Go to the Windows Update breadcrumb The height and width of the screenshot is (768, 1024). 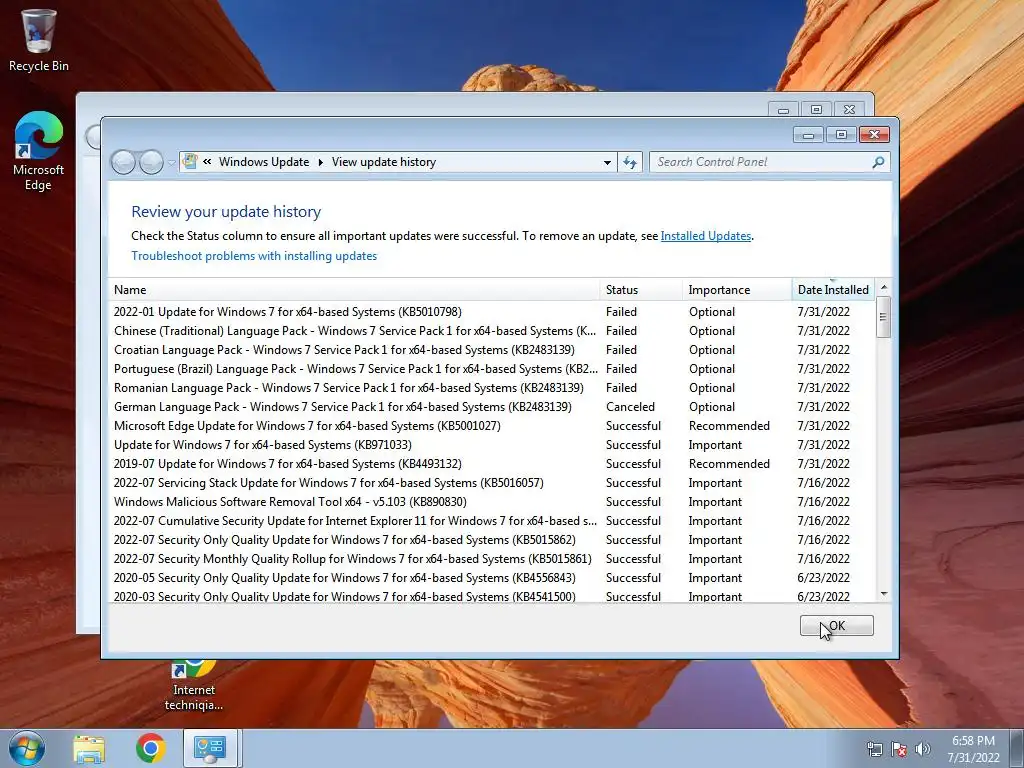pos(264,162)
